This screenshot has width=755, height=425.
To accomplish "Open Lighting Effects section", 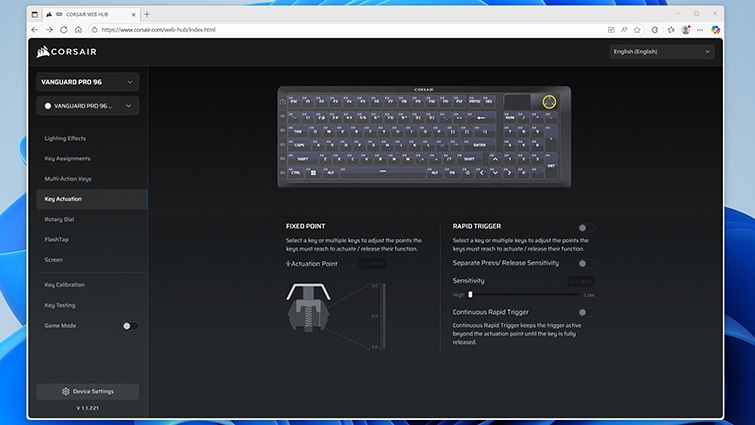I will pos(65,138).
